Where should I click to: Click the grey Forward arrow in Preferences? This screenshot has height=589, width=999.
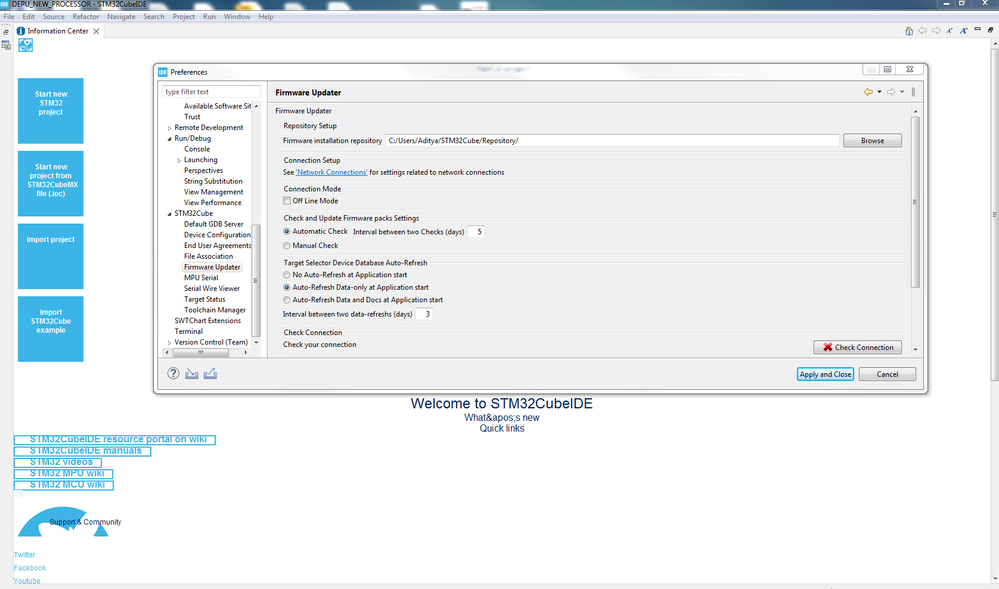click(x=891, y=92)
